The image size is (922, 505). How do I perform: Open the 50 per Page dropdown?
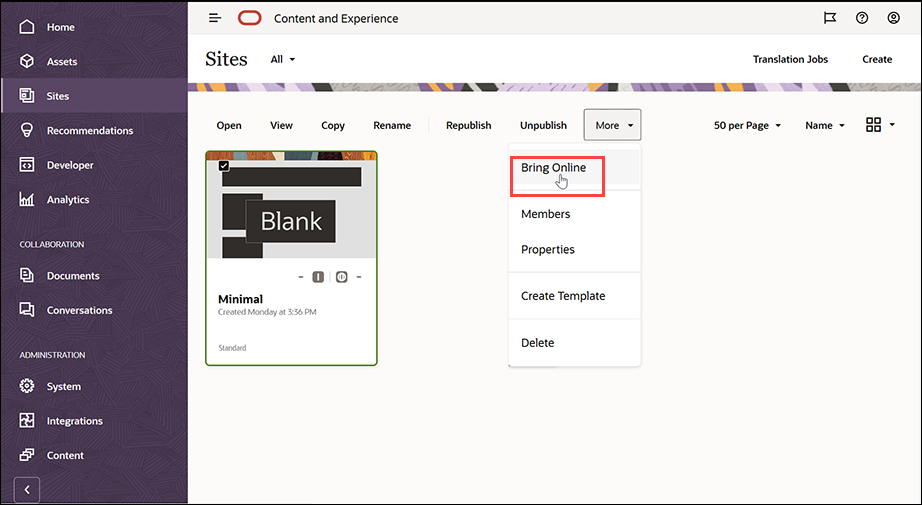[747, 125]
